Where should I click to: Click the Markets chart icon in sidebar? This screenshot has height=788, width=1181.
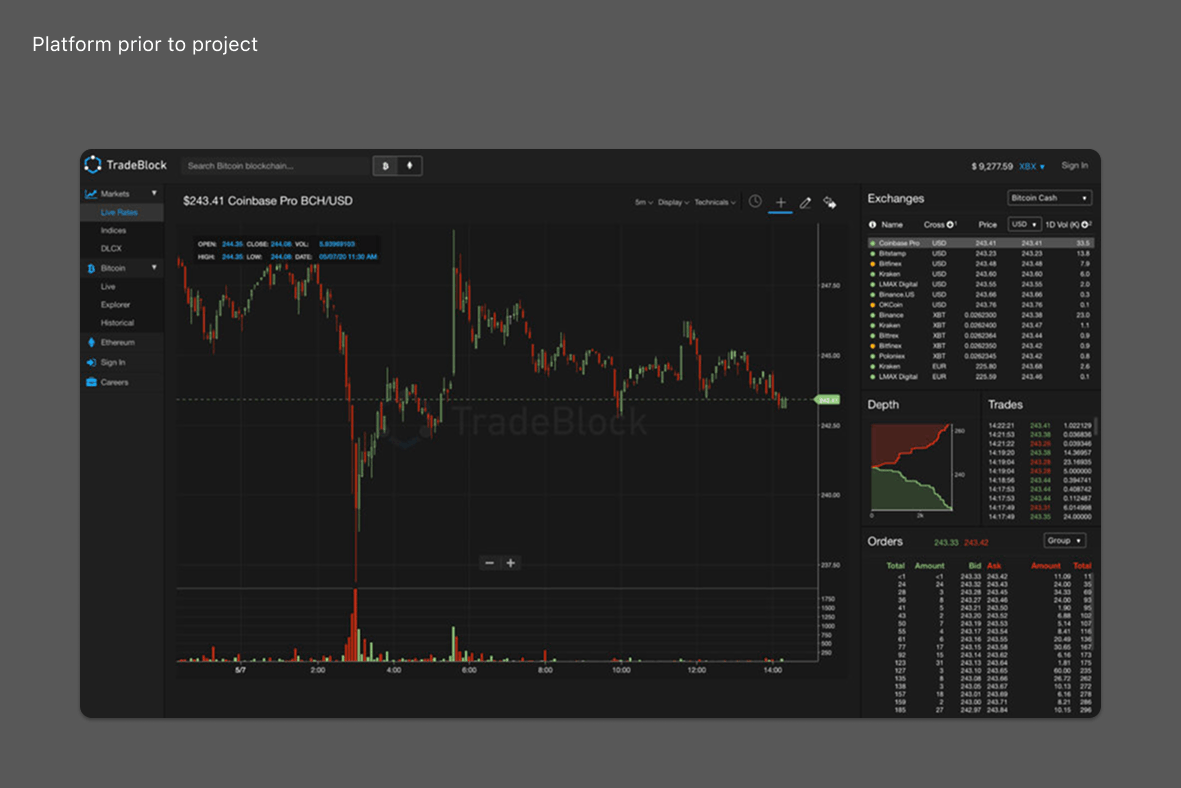90,194
